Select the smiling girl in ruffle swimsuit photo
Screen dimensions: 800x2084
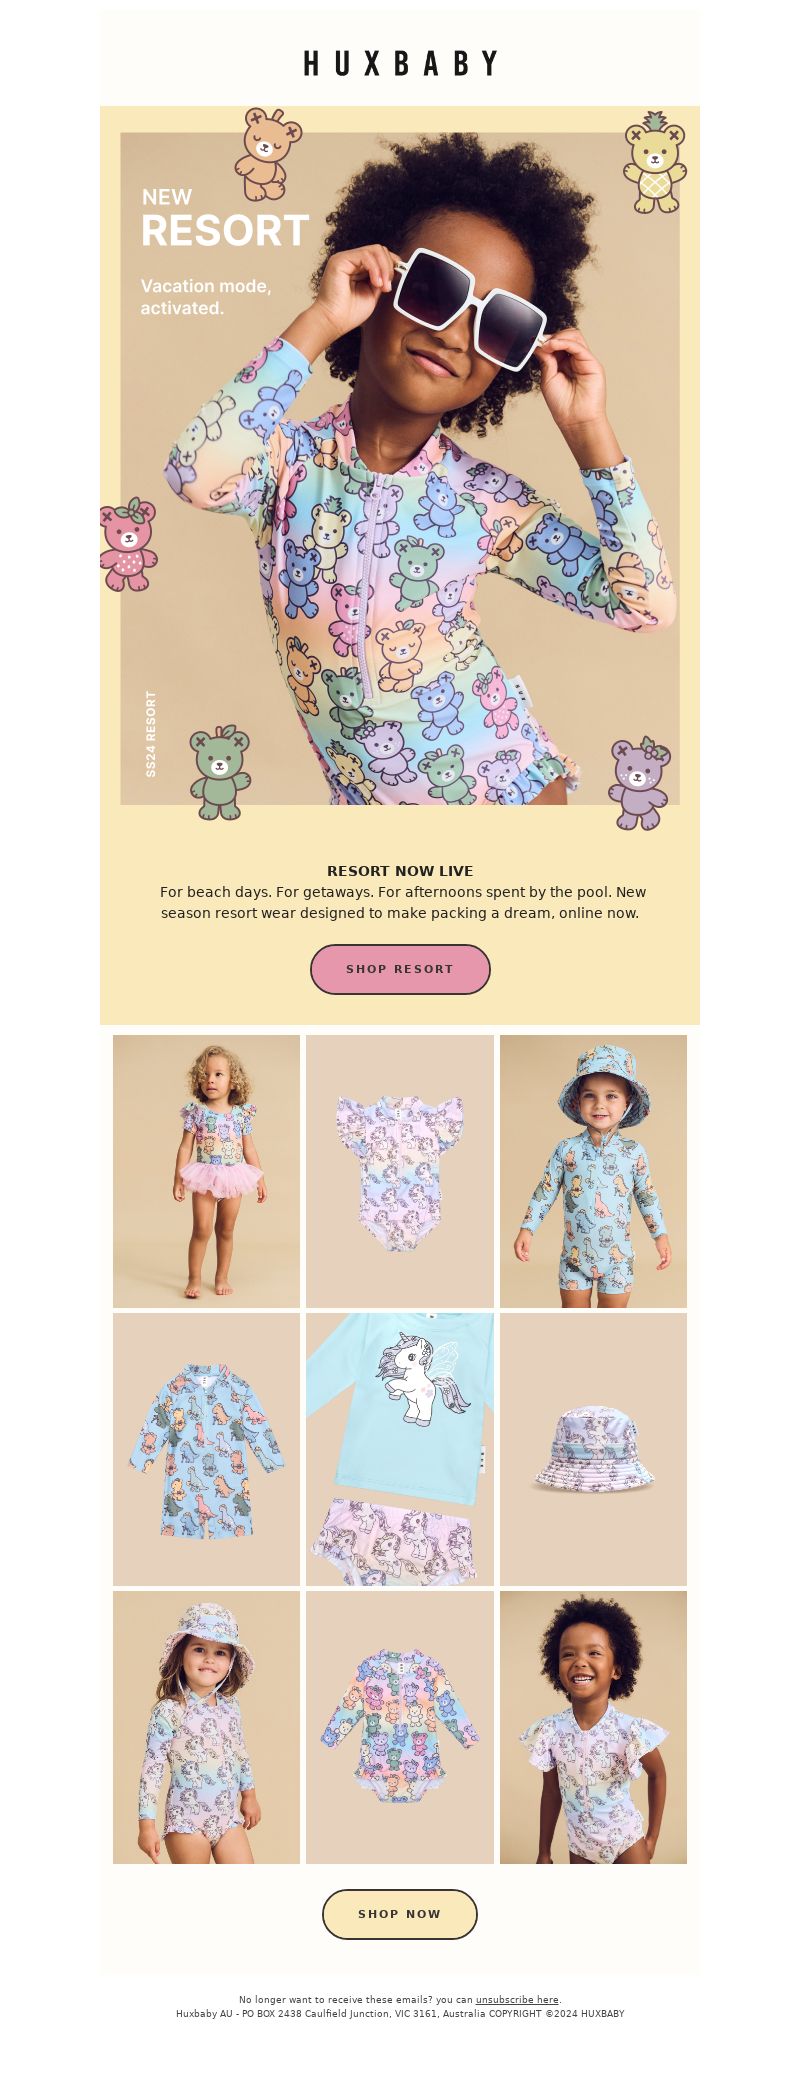click(x=593, y=1727)
